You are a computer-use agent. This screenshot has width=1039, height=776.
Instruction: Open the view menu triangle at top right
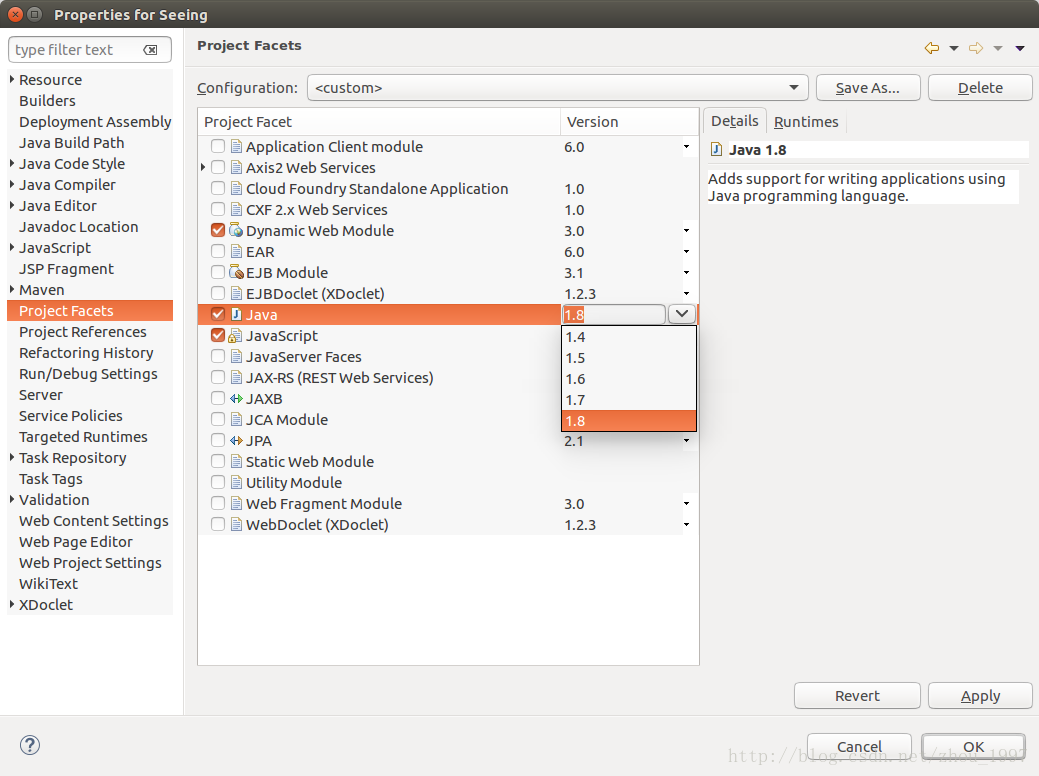(x=1020, y=48)
